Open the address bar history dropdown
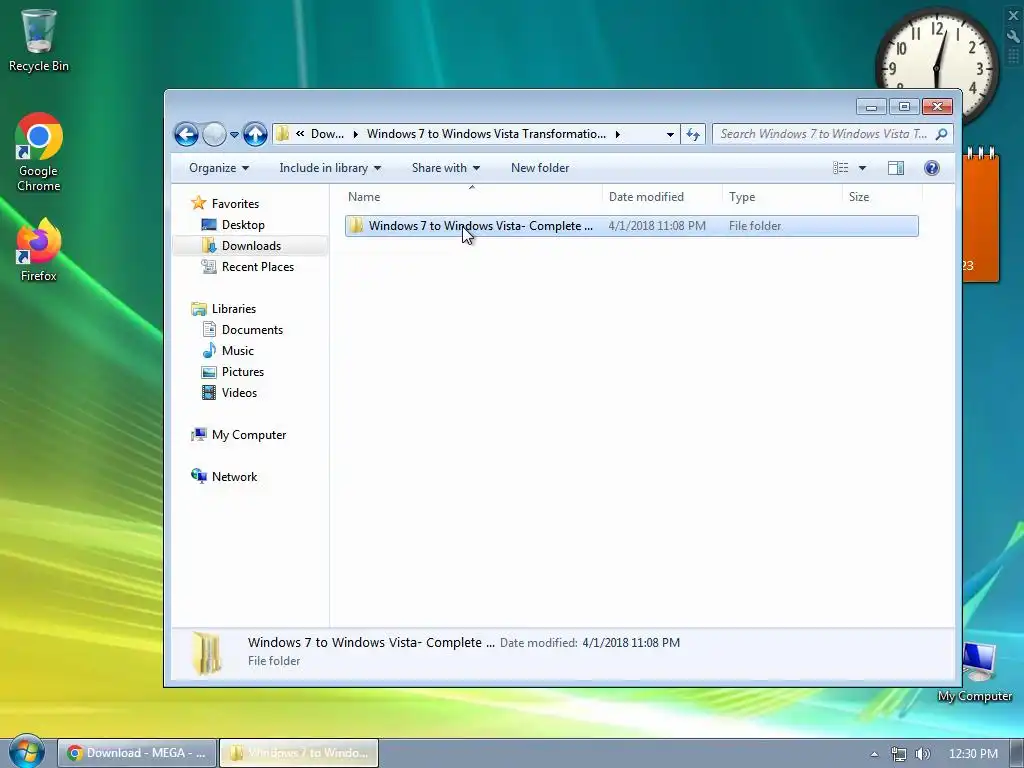The height and width of the screenshot is (768, 1024). point(670,135)
